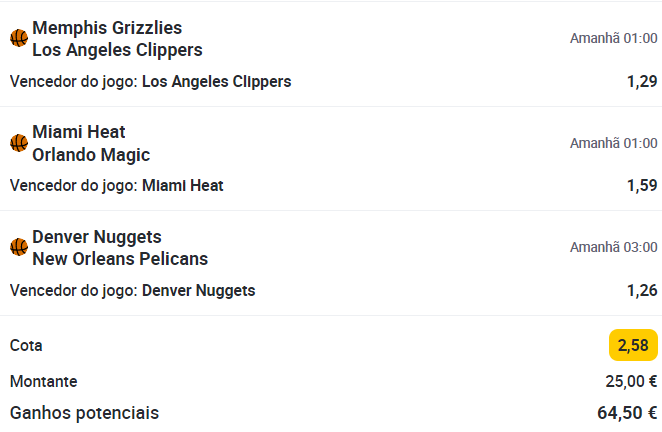The height and width of the screenshot is (432, 662).
Task: Open the New Orleans Pelicans team name
Action: click(120, 259)
